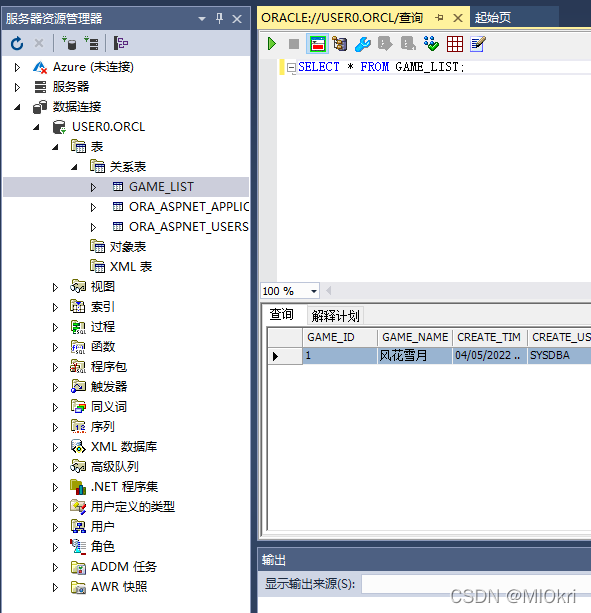Select the ORACLE://USER0.ORCL/查询 tab
Image resolution: width=591 pixels, height=613 pixels.
342,18
